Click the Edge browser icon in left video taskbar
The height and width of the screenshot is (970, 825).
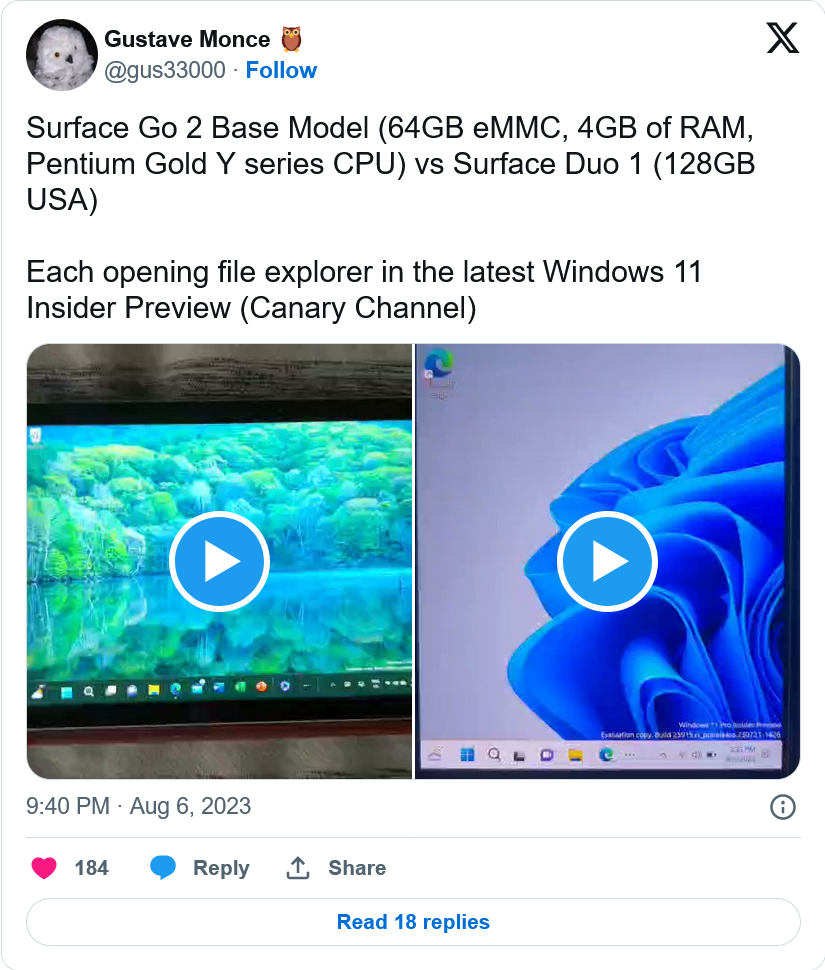tap(176, 689)
